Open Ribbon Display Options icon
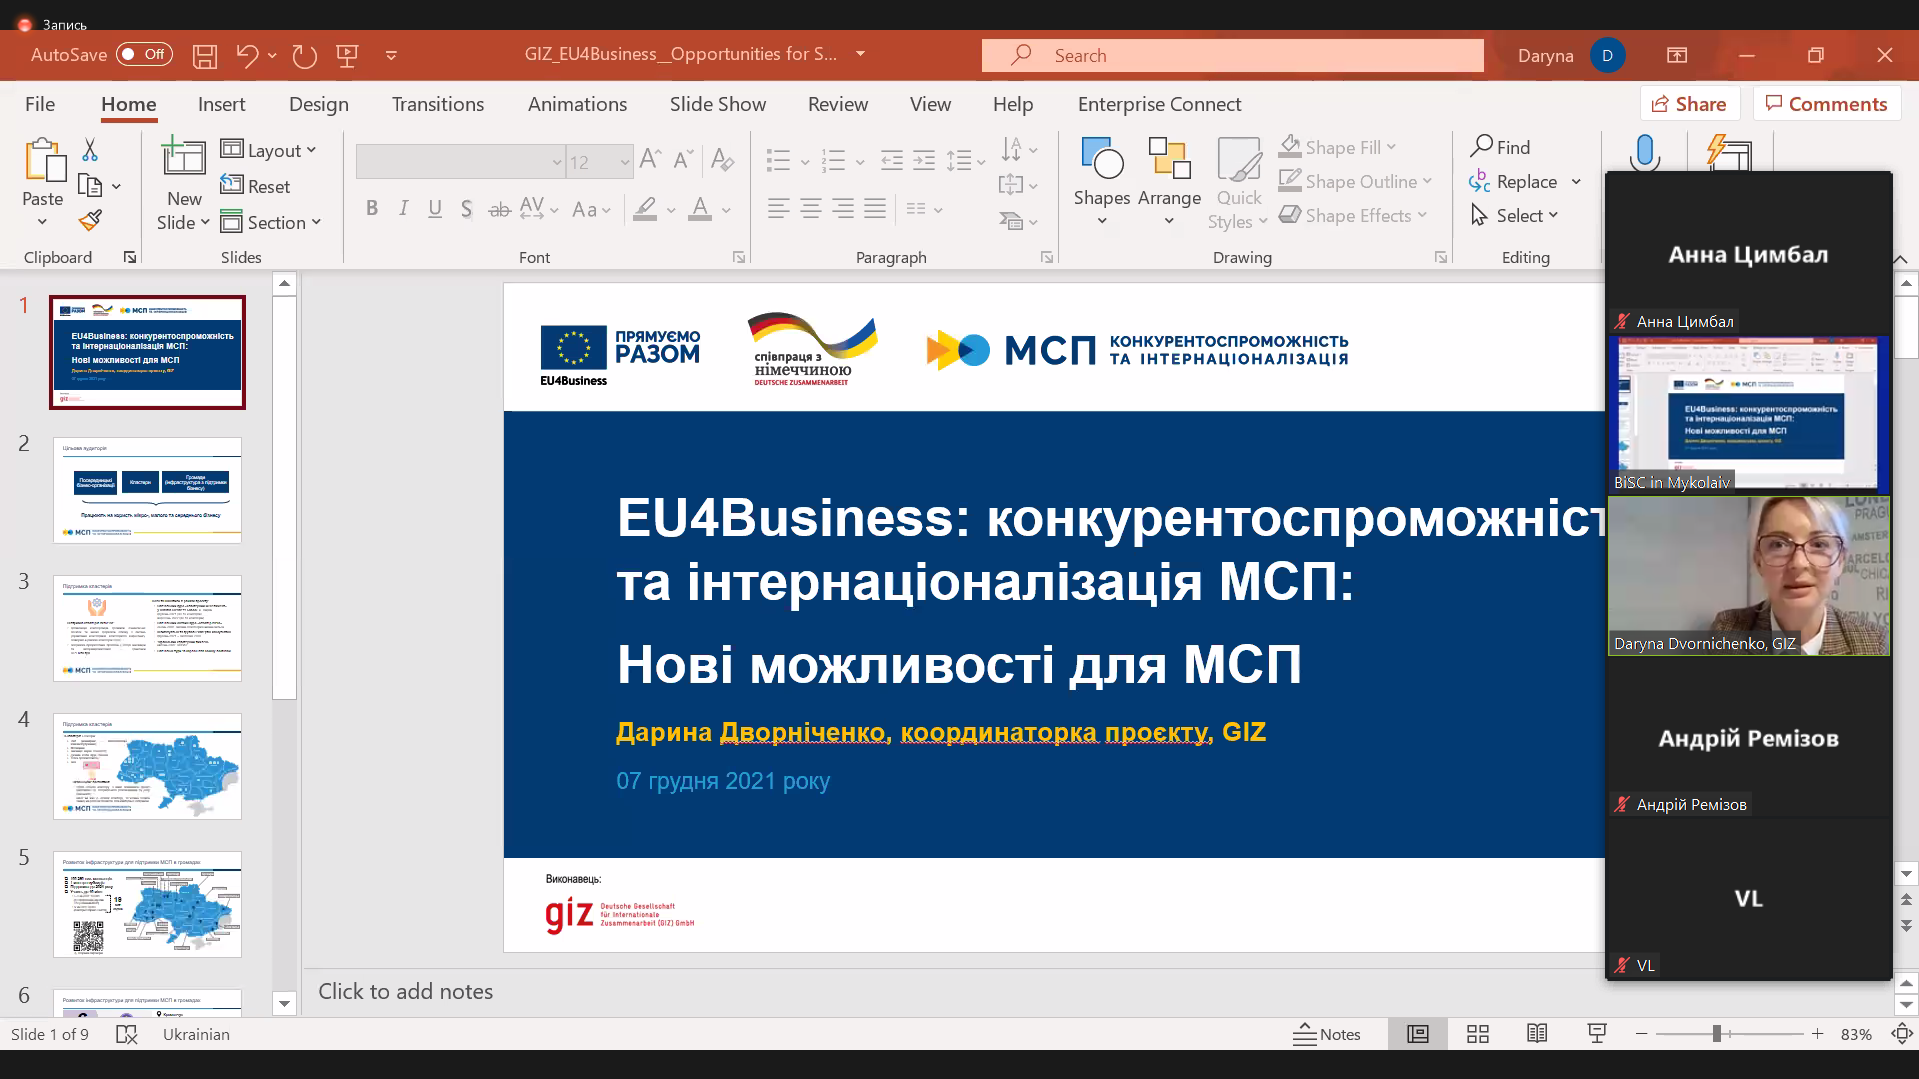This screenshot has height=1079, width=1919. click(x=1677, y=55)
